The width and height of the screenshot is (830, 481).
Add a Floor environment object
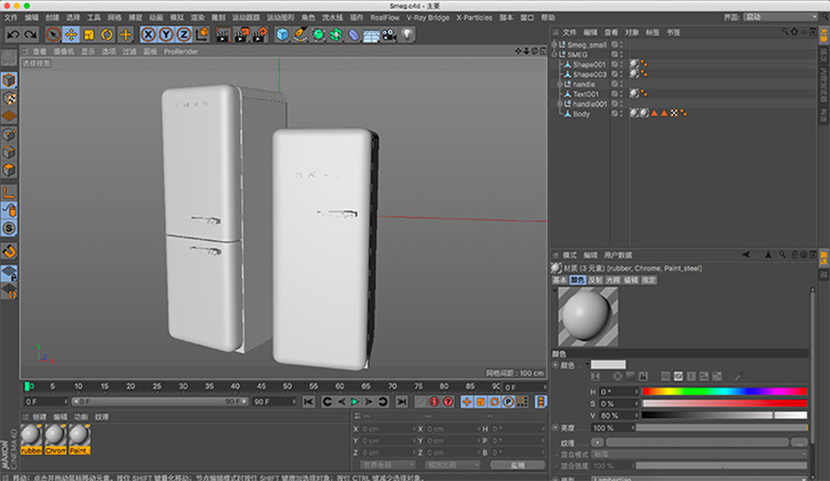(x=372, y=35)
